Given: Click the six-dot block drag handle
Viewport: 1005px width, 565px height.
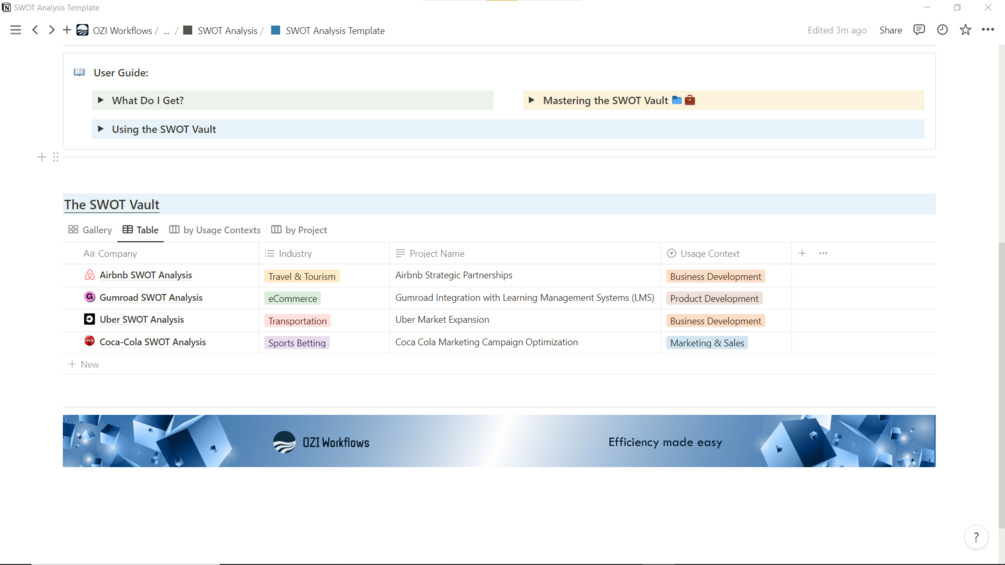Looking at the screenshot, I should point(56,157).
